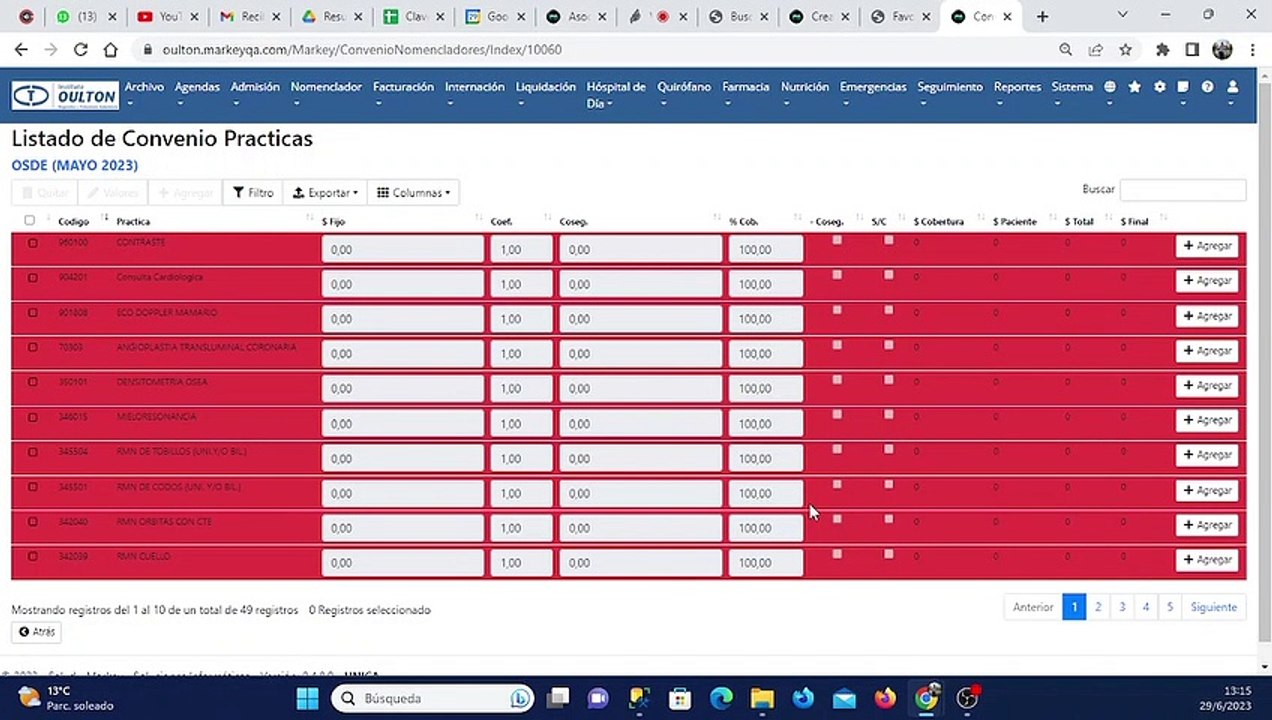Open the Farmacia menu
This screenshot has height=720, width=1272.
pos(746,93)
